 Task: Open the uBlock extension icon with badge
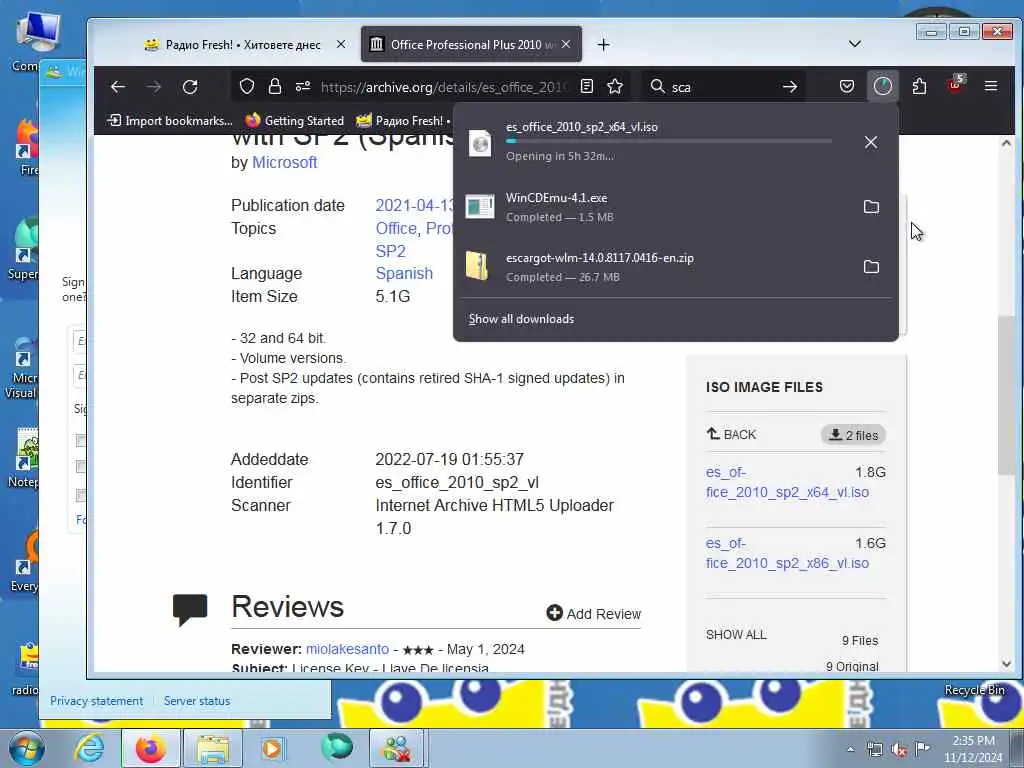coord(955,85)
